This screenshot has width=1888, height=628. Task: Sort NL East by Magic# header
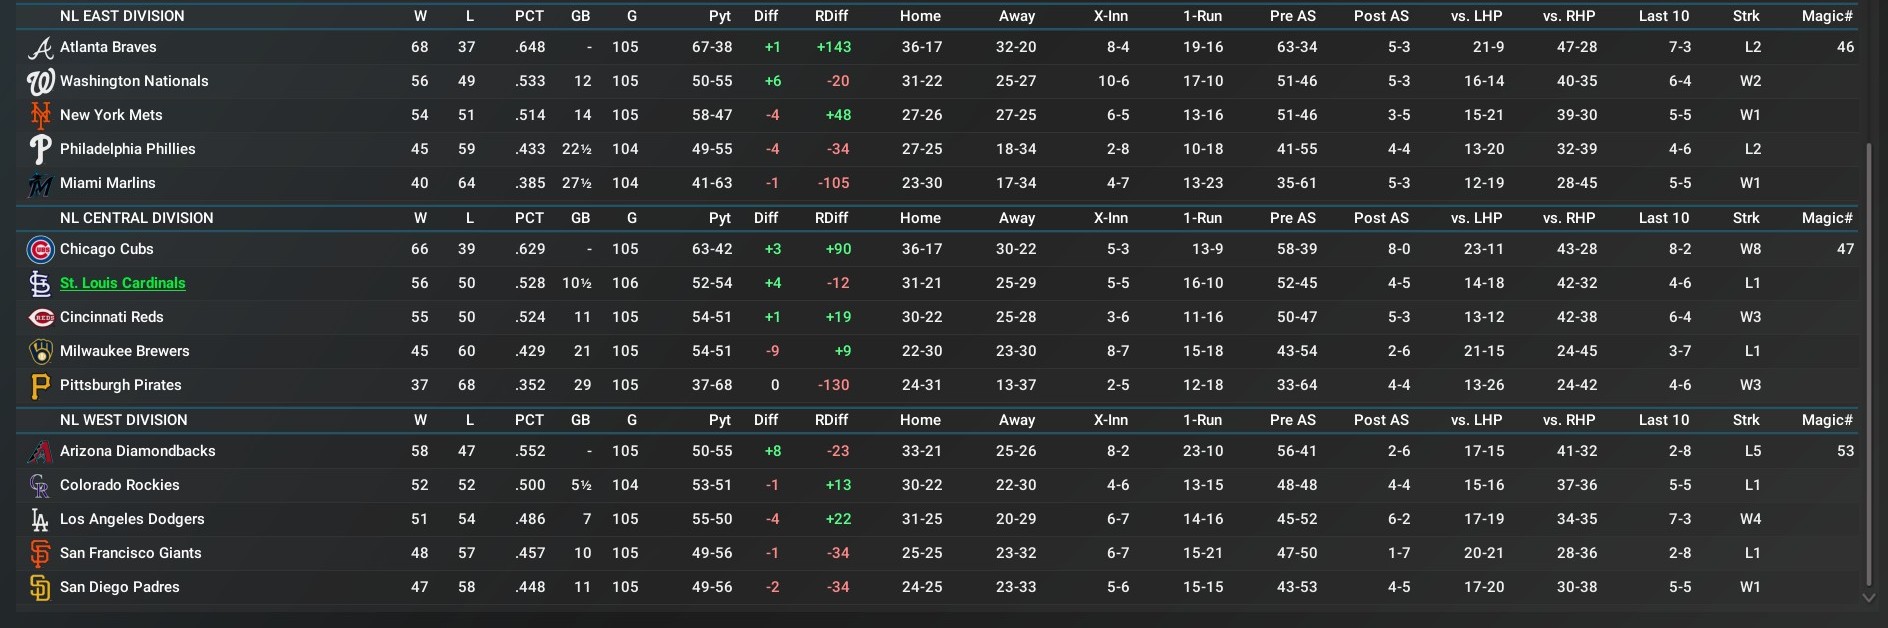(x=1827, y=16)
